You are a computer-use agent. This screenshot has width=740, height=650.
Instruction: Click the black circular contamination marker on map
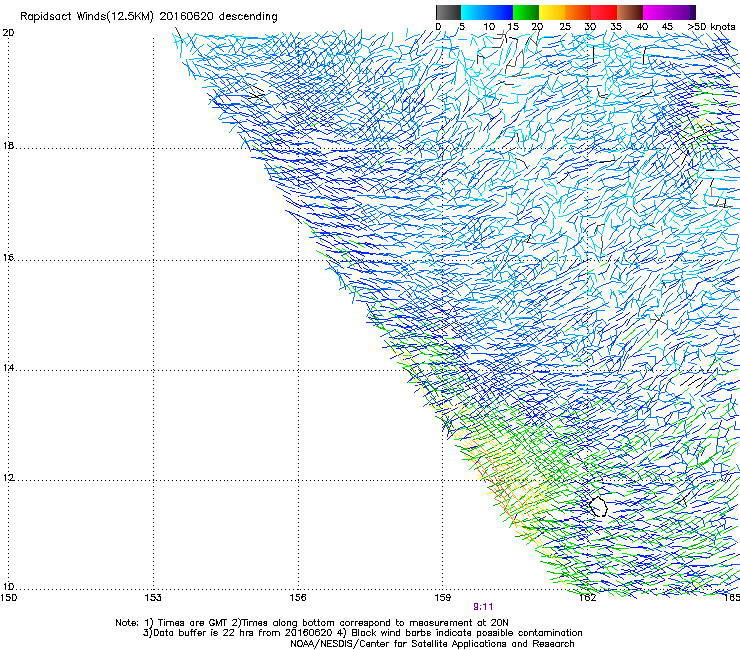(598, 506)
